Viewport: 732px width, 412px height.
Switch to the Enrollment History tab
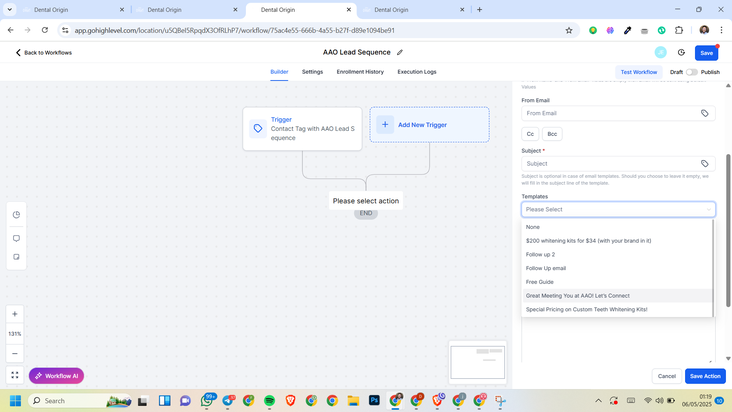click(x=360, y=72)
